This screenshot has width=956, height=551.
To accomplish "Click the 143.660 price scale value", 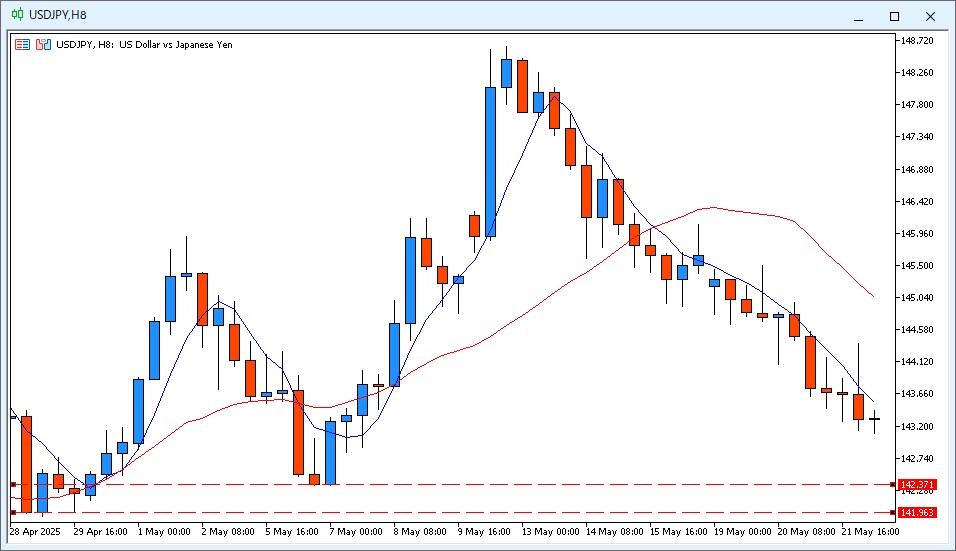I will (x=917, y=394).
